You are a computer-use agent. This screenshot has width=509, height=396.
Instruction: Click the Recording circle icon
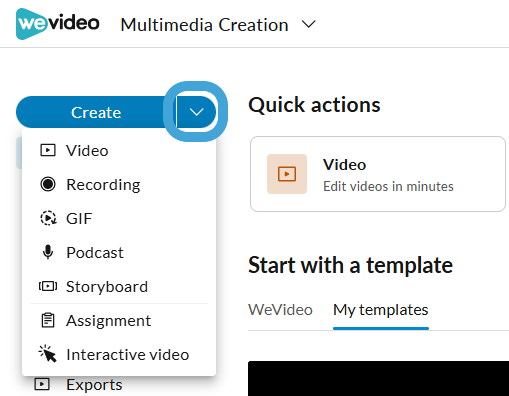tap(48, 184)
